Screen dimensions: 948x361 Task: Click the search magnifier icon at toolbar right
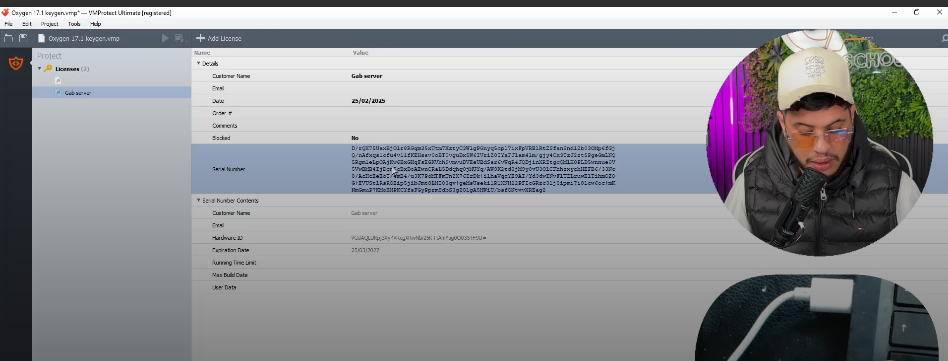click(944, 38)
